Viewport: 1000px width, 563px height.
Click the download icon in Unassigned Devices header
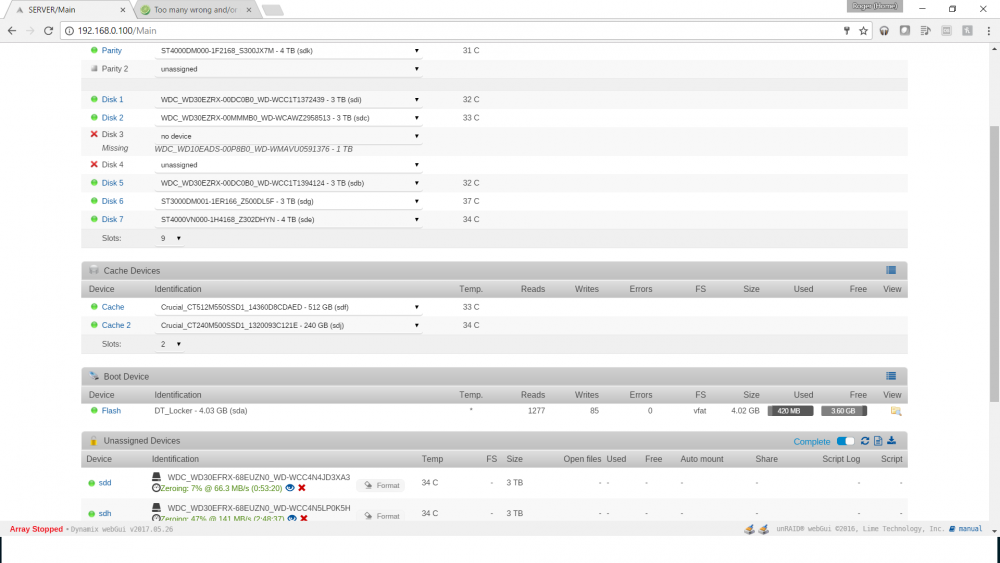point(892,441)
